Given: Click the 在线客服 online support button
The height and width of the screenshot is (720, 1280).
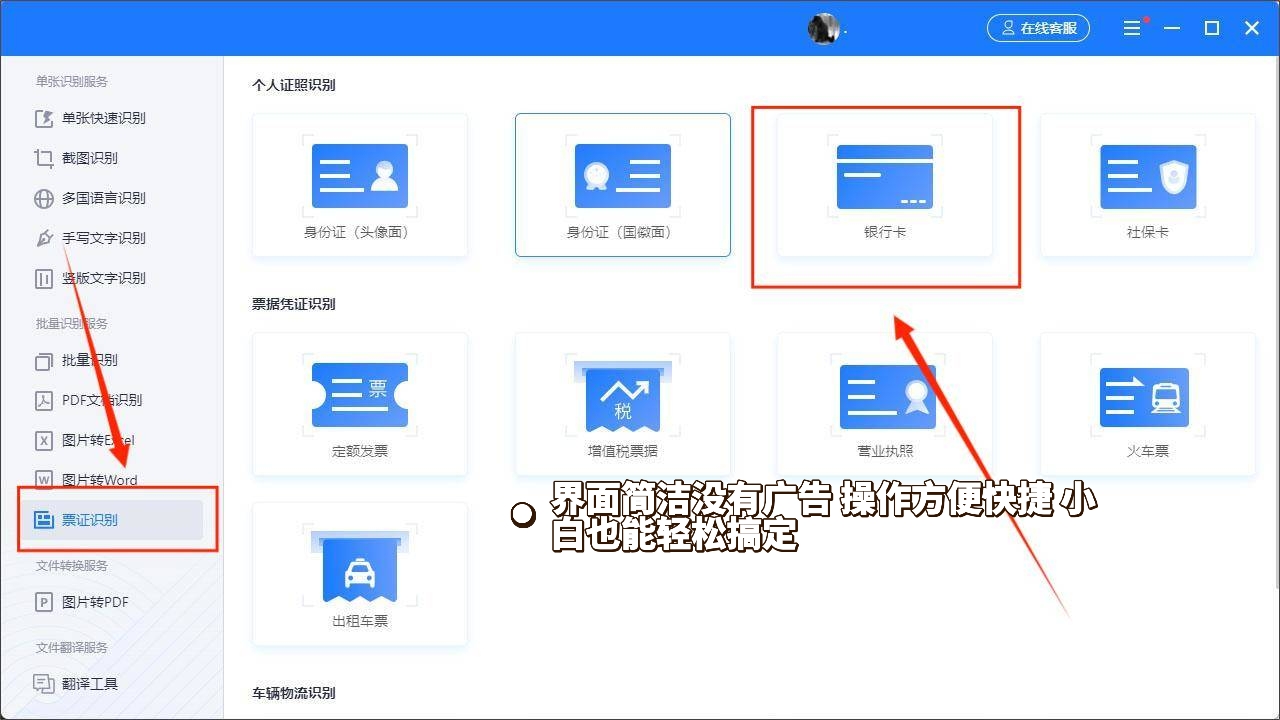Looking at the screenshot, I should pyautogui.click(x=1038, y=28).
